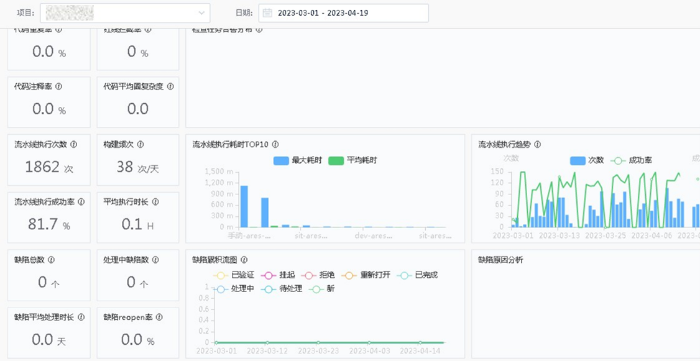Toggle the 重新打开 legend series
Viewport: 700px width, 361px height.
366,275
